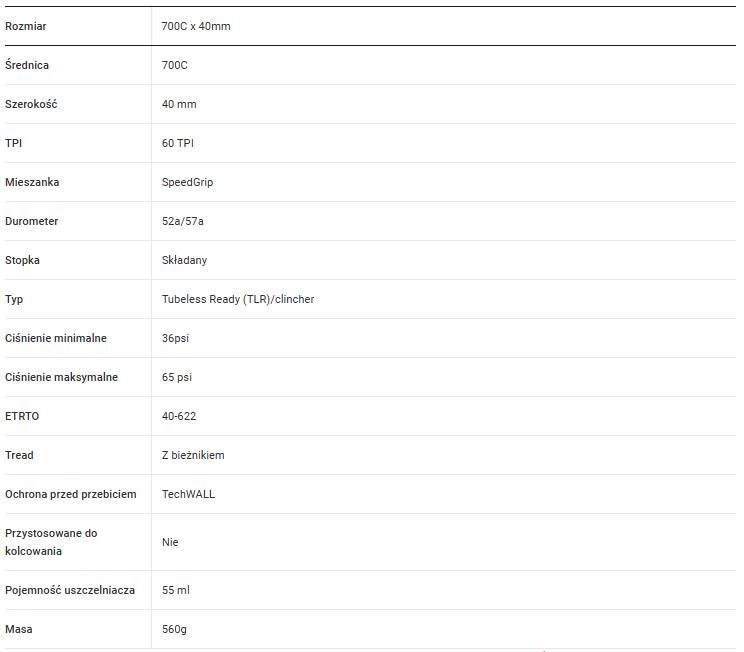
Task: Select the 52a/57a durometer value
Action: coord(183,221)
